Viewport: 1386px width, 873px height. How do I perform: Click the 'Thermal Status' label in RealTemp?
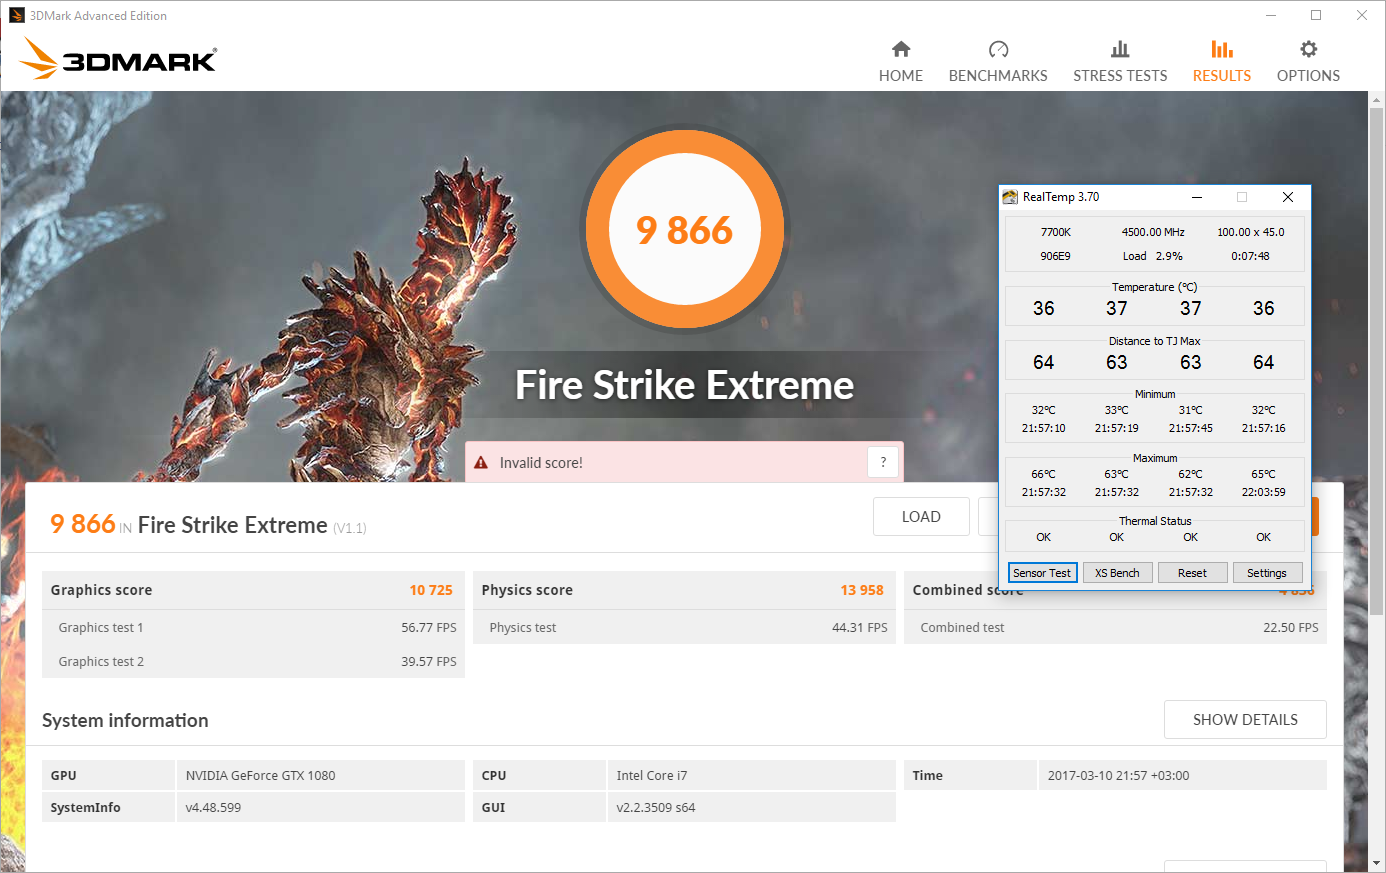coord(1155,521)
